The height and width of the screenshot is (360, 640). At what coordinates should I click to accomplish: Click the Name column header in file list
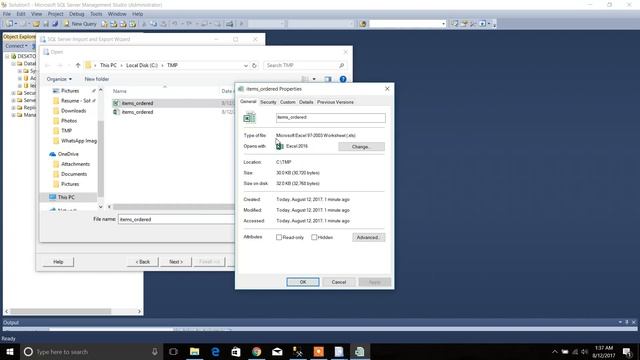[x=120, y=91]
